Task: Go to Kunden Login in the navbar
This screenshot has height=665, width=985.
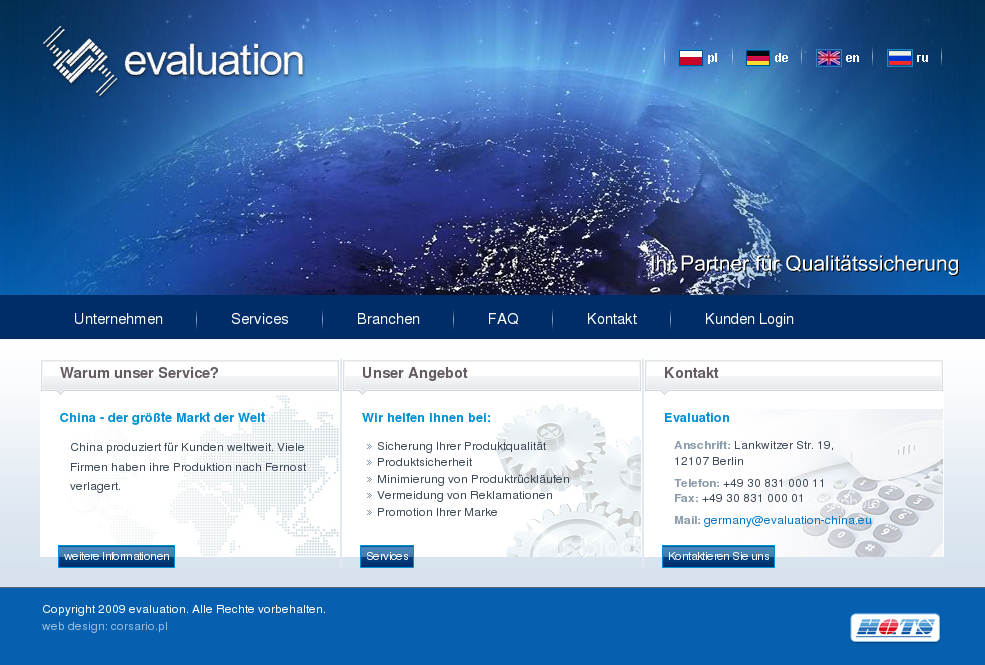Action: (749, 318)
